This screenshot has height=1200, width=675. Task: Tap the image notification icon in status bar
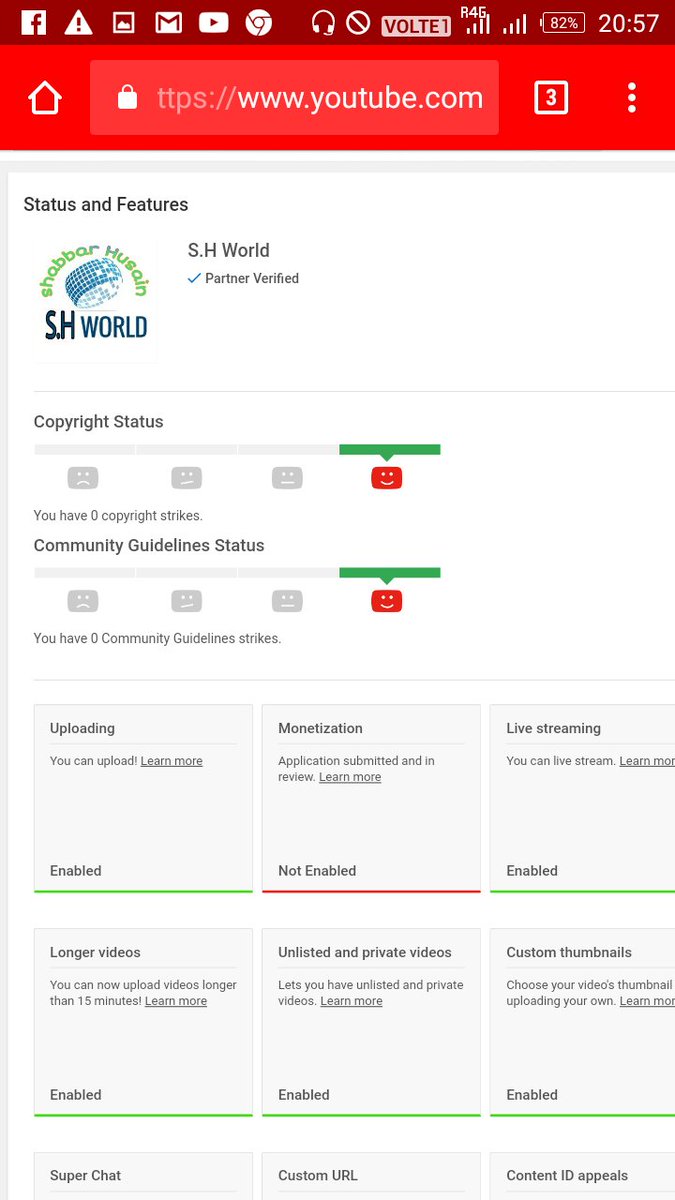123,22
